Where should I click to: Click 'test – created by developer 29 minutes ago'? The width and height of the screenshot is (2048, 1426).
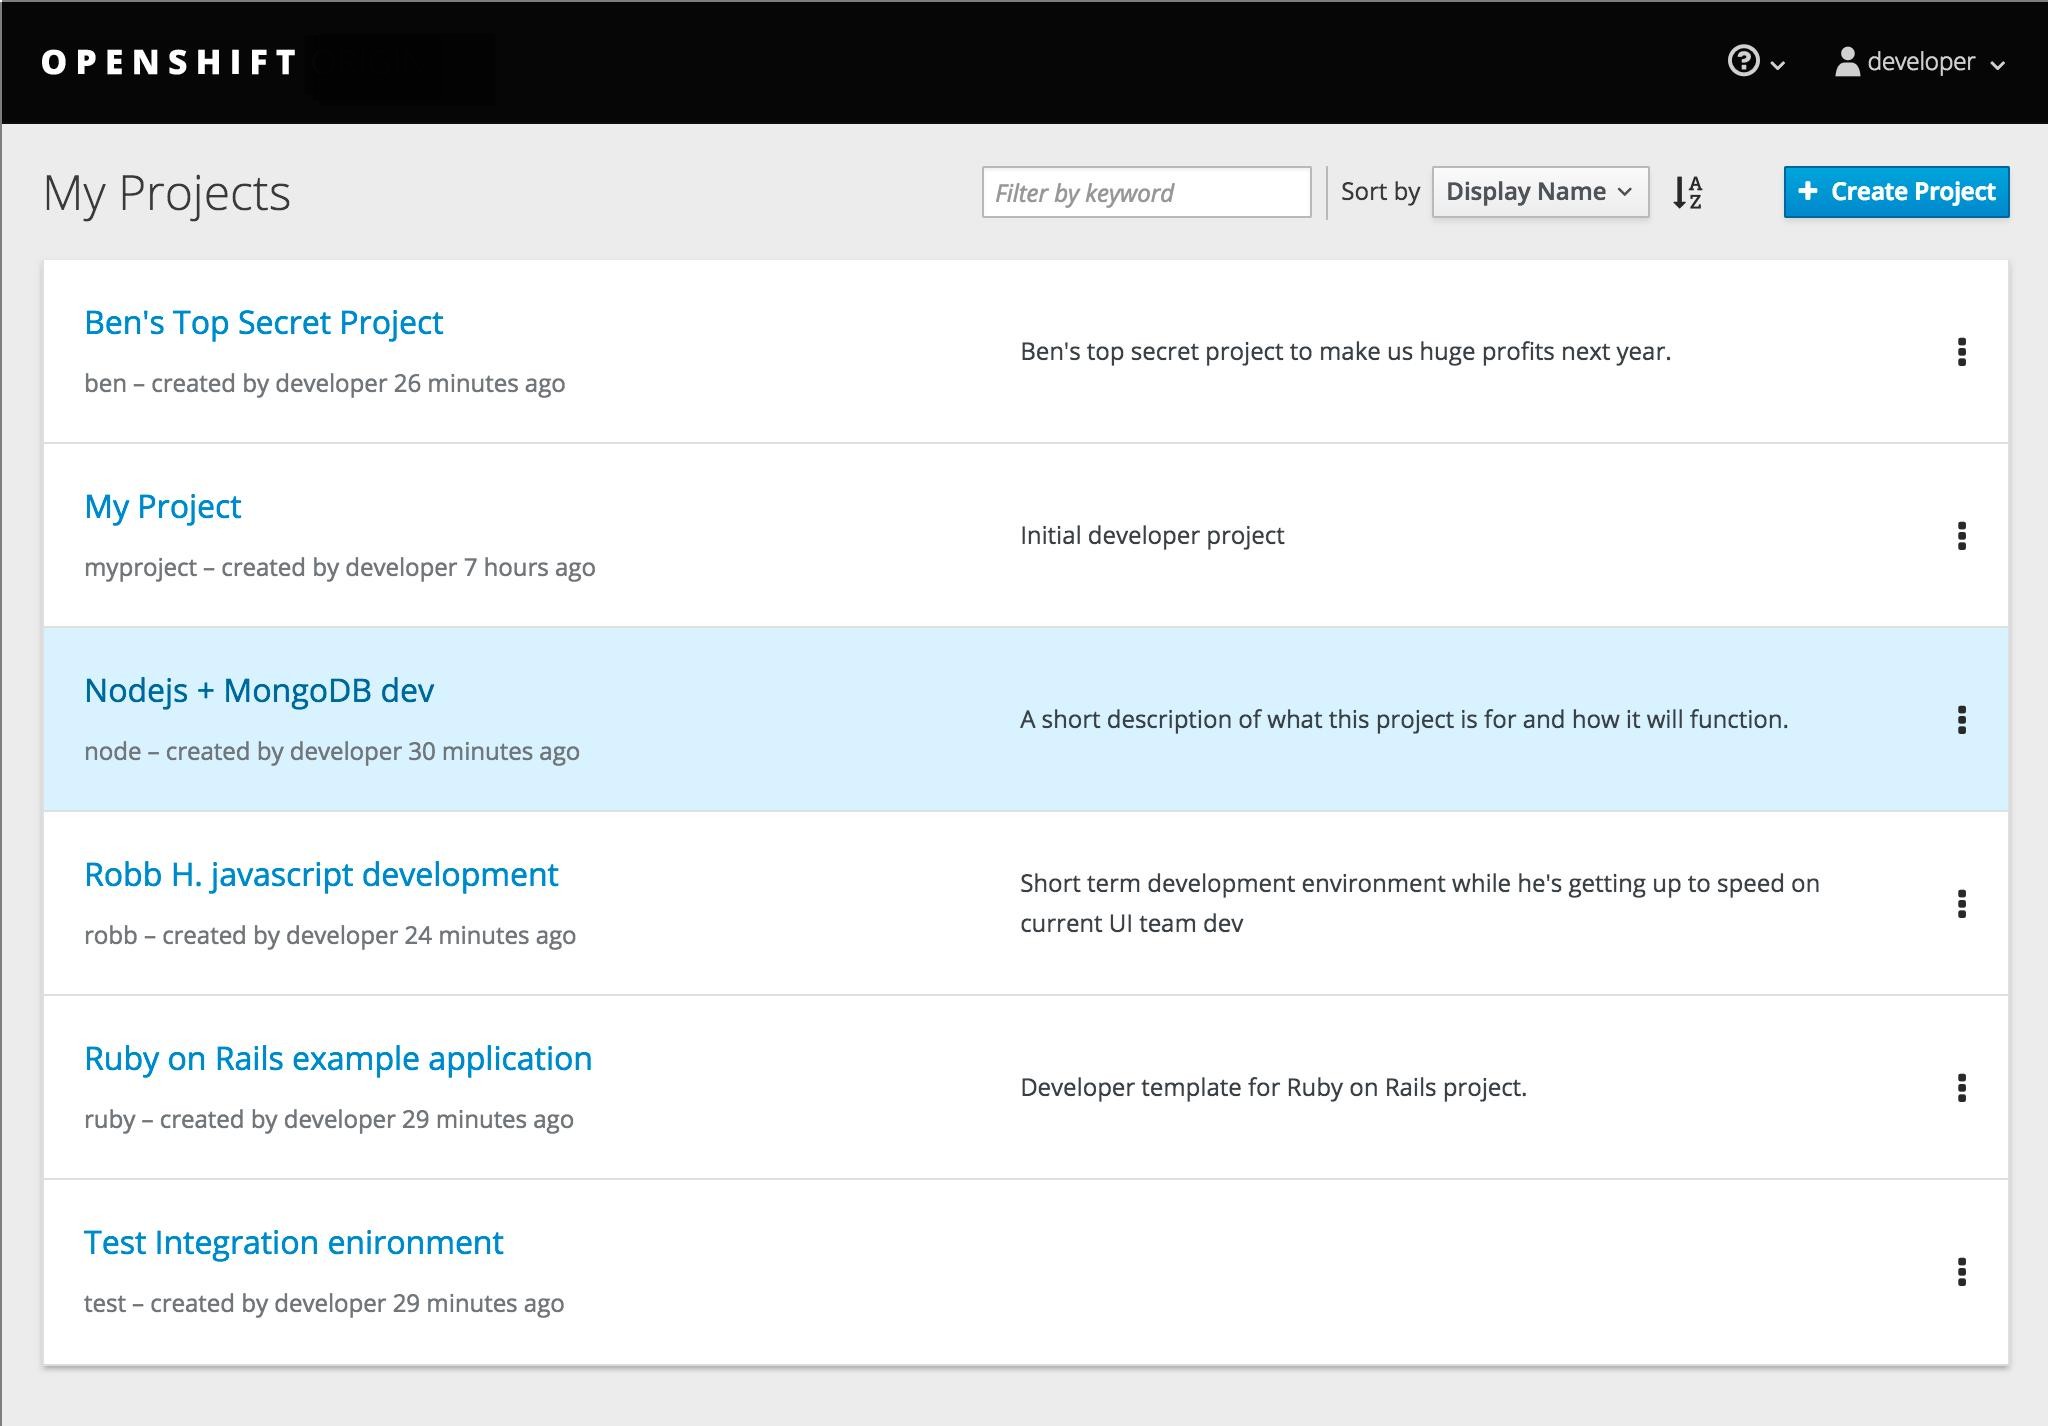(324, 1304)
